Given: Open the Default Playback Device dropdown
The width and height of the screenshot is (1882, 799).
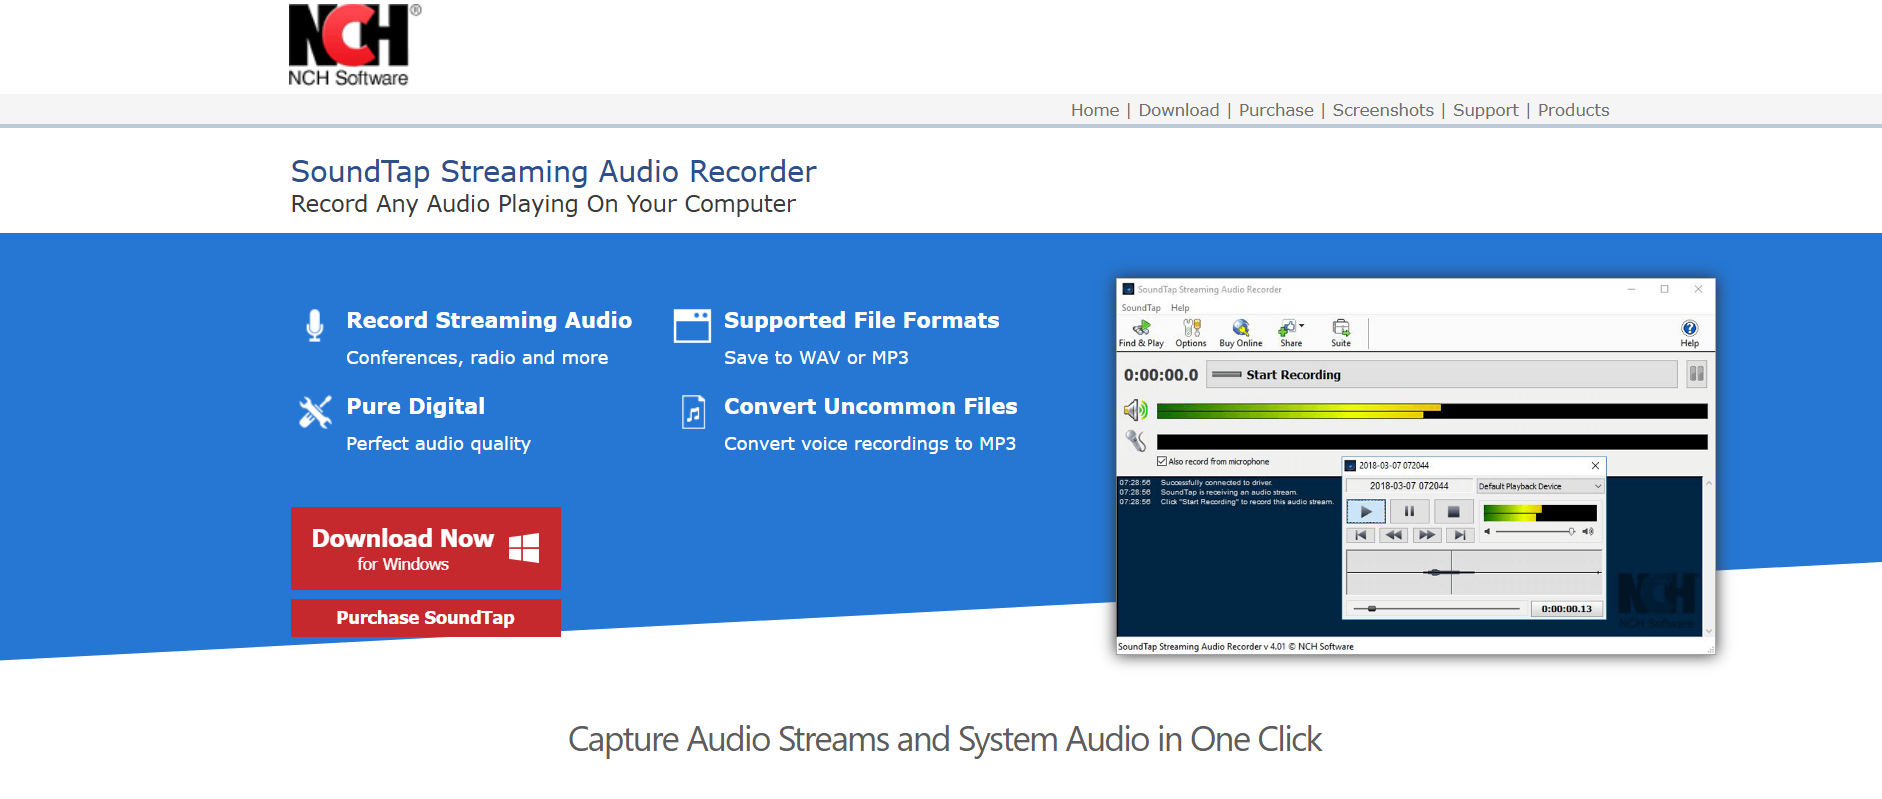Looking at the screenshot, I should pos(1540,486).
